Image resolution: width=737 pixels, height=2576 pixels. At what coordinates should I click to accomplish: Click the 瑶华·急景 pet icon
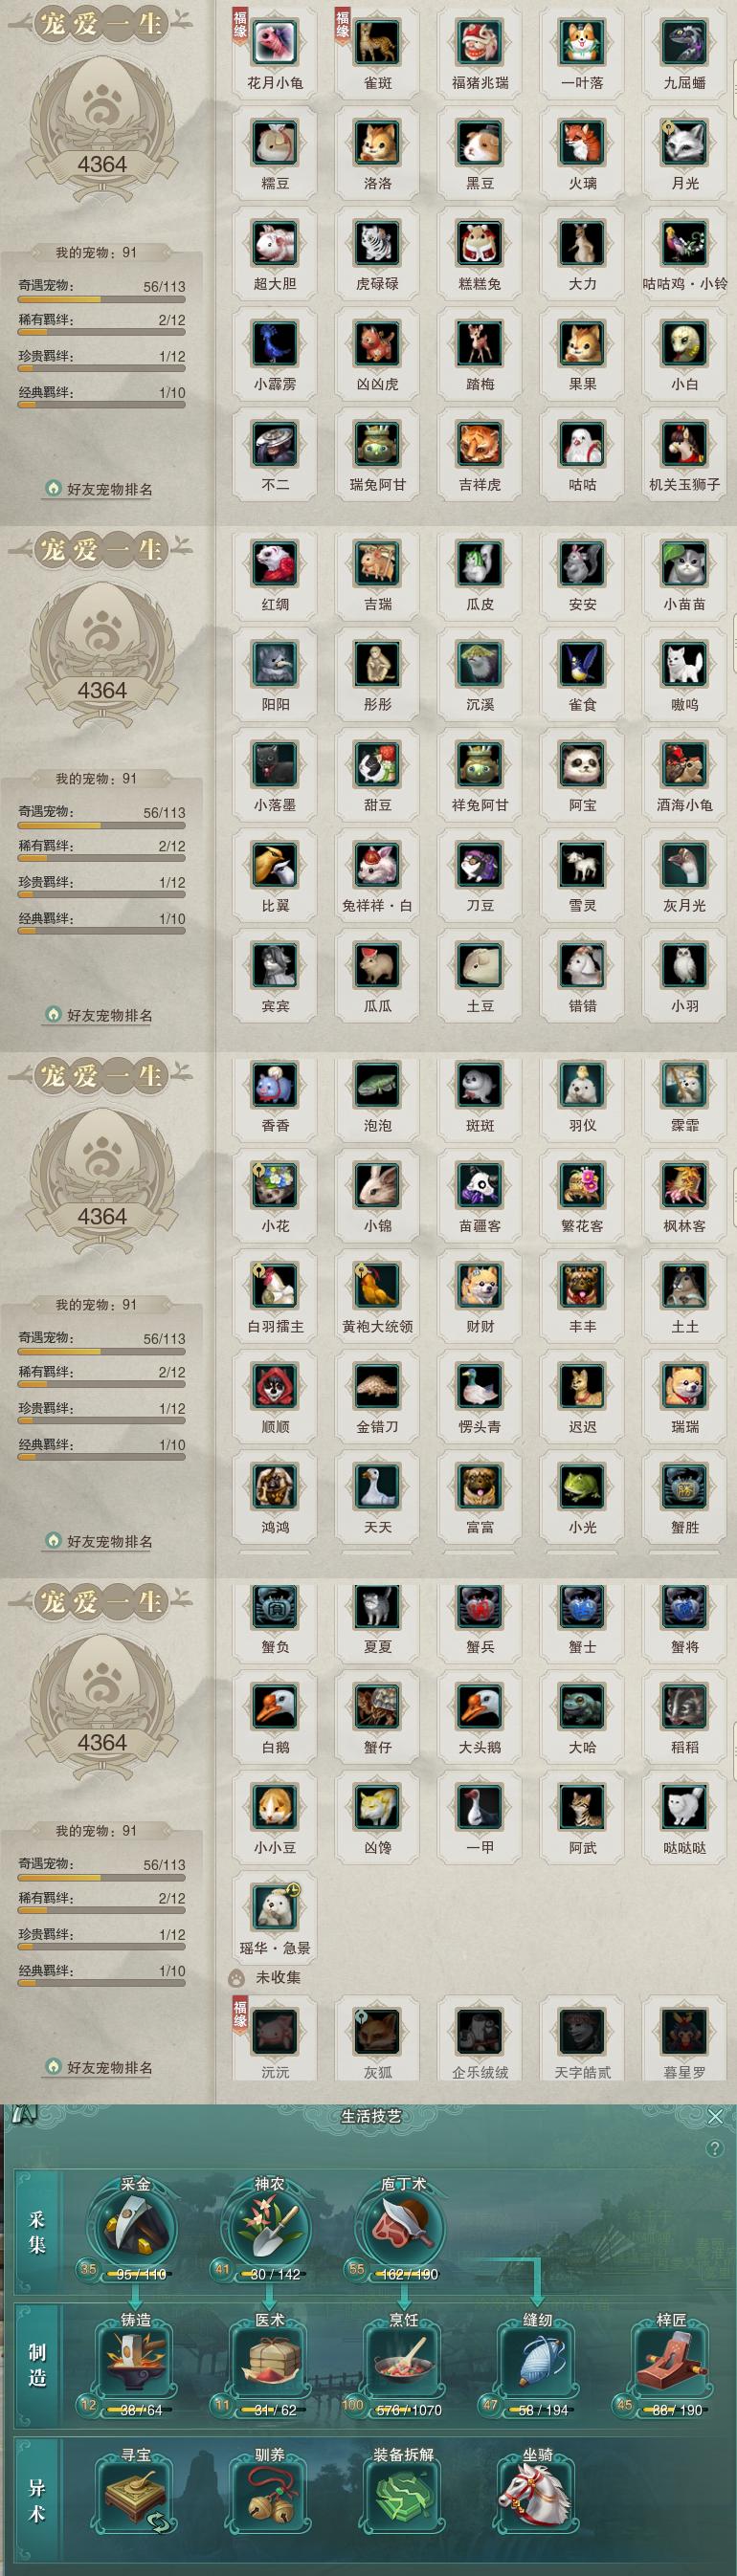point(275,1908)
